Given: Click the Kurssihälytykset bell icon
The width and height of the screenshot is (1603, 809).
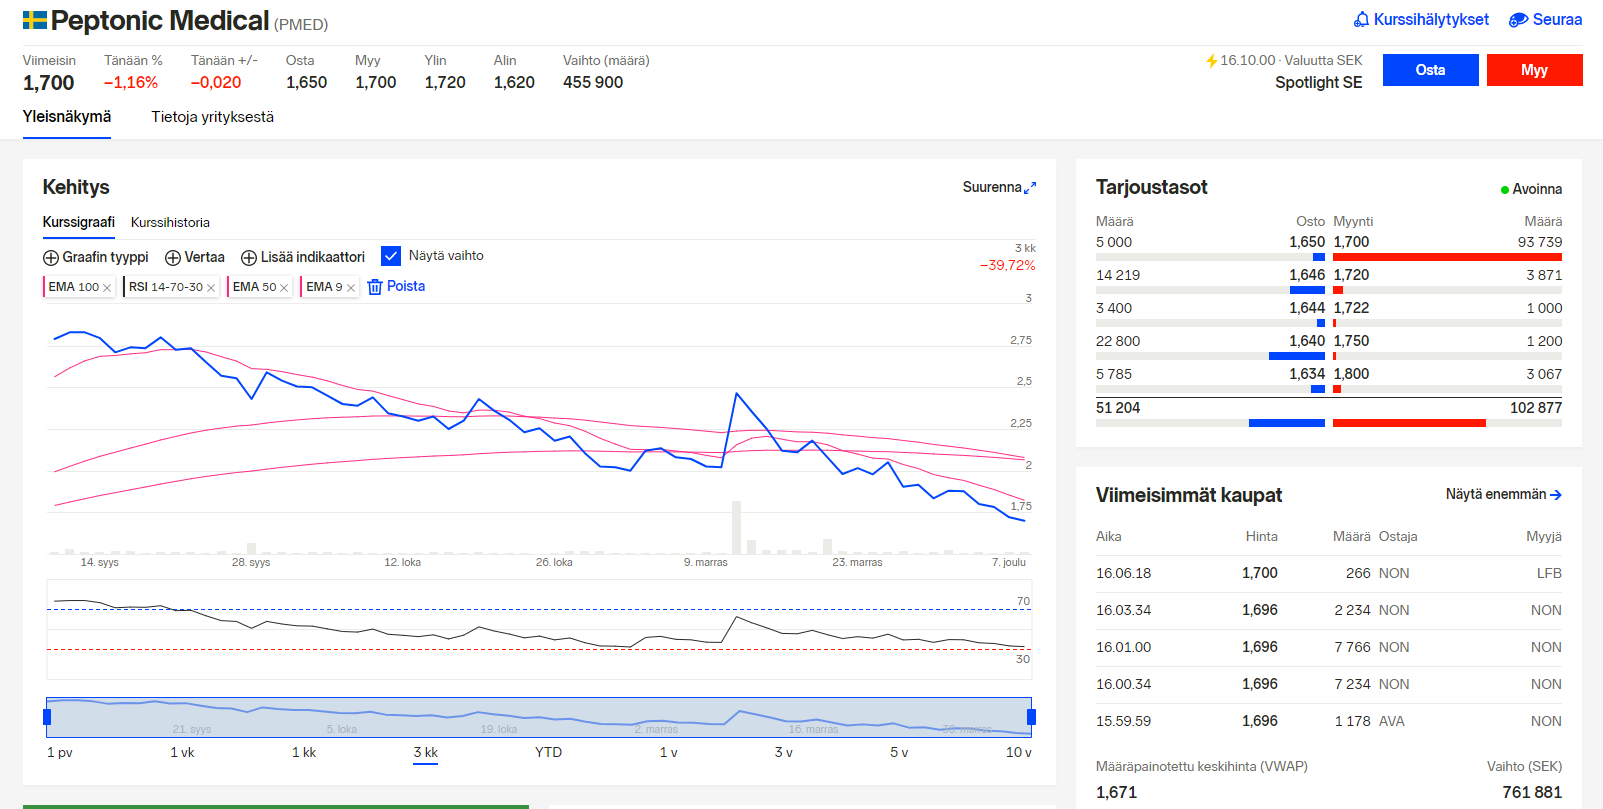Looking at the screenshot, I should point(1361,20).
